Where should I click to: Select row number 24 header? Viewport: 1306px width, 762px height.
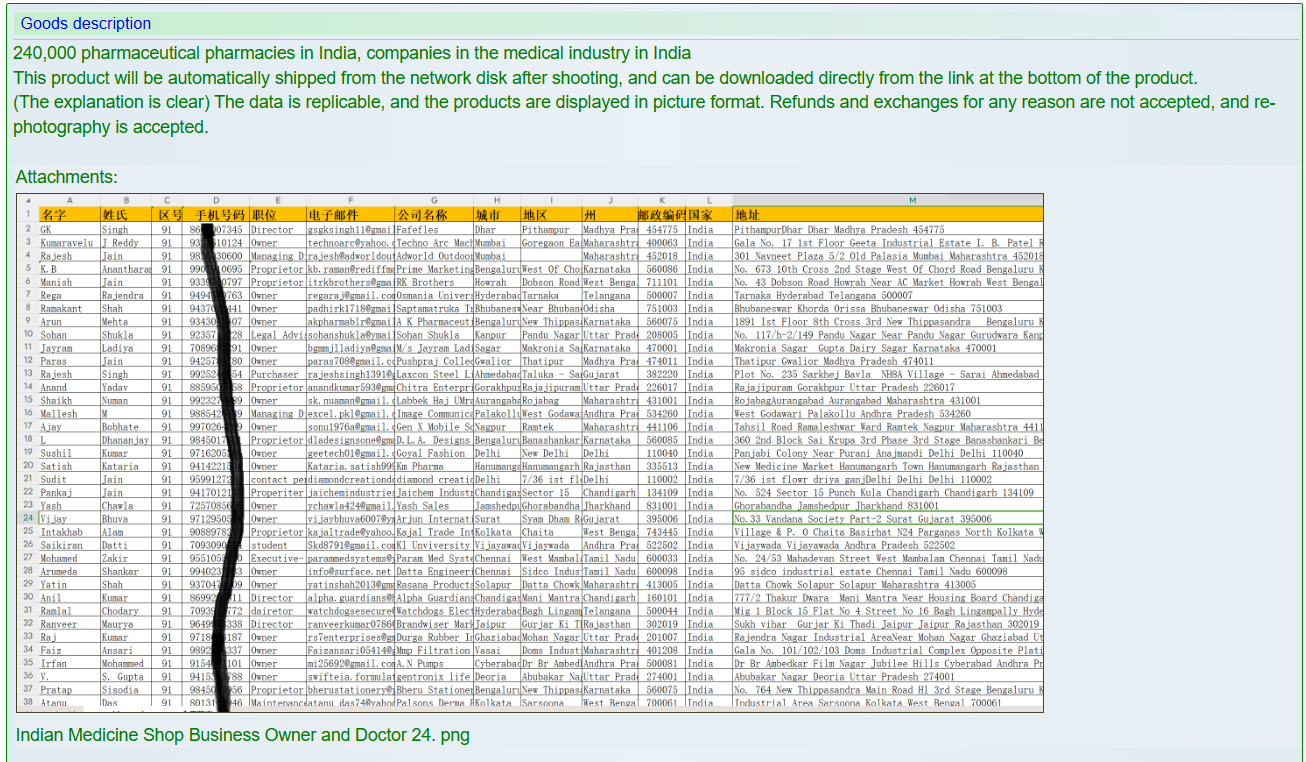point(28,519)
